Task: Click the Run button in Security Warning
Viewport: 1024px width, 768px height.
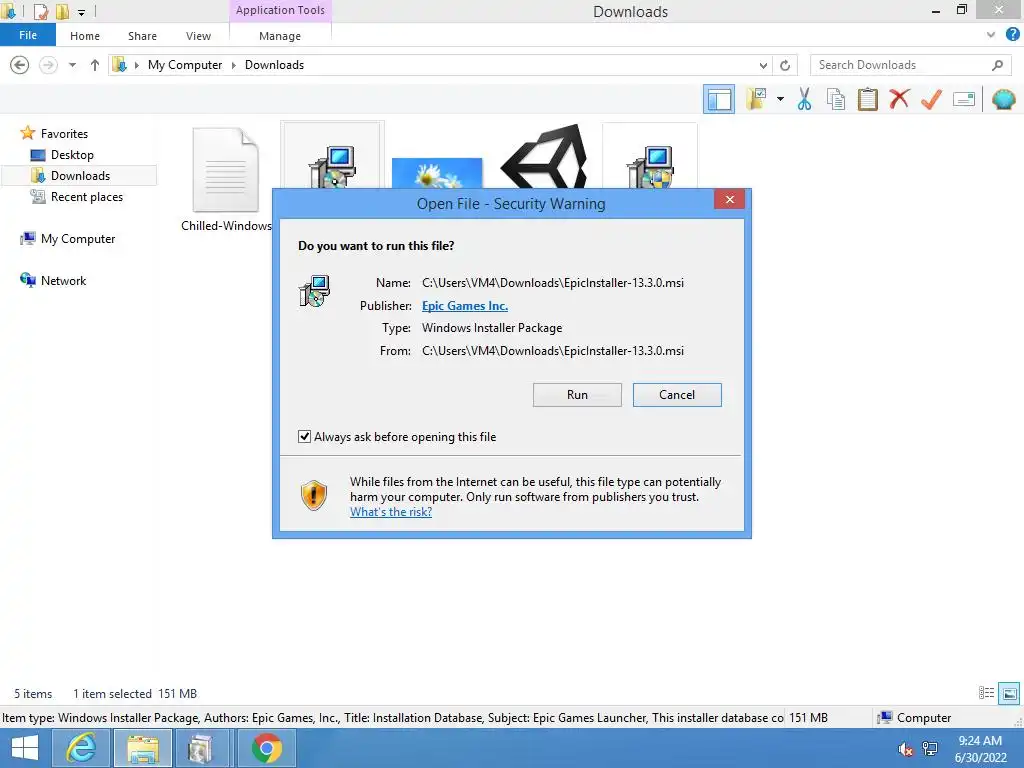Action: point(577,394)
